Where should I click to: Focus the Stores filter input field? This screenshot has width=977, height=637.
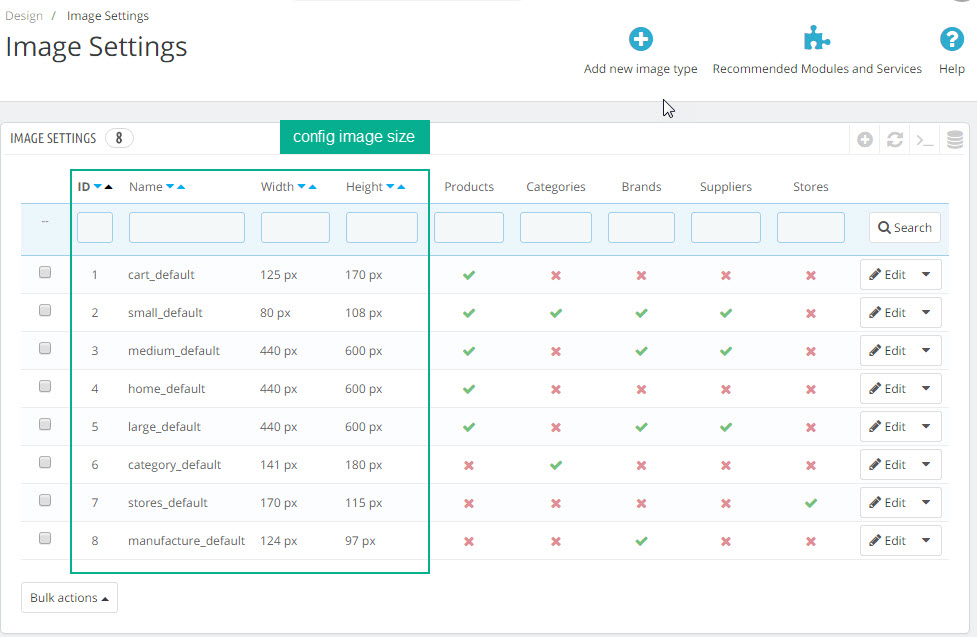coord(811,228)
